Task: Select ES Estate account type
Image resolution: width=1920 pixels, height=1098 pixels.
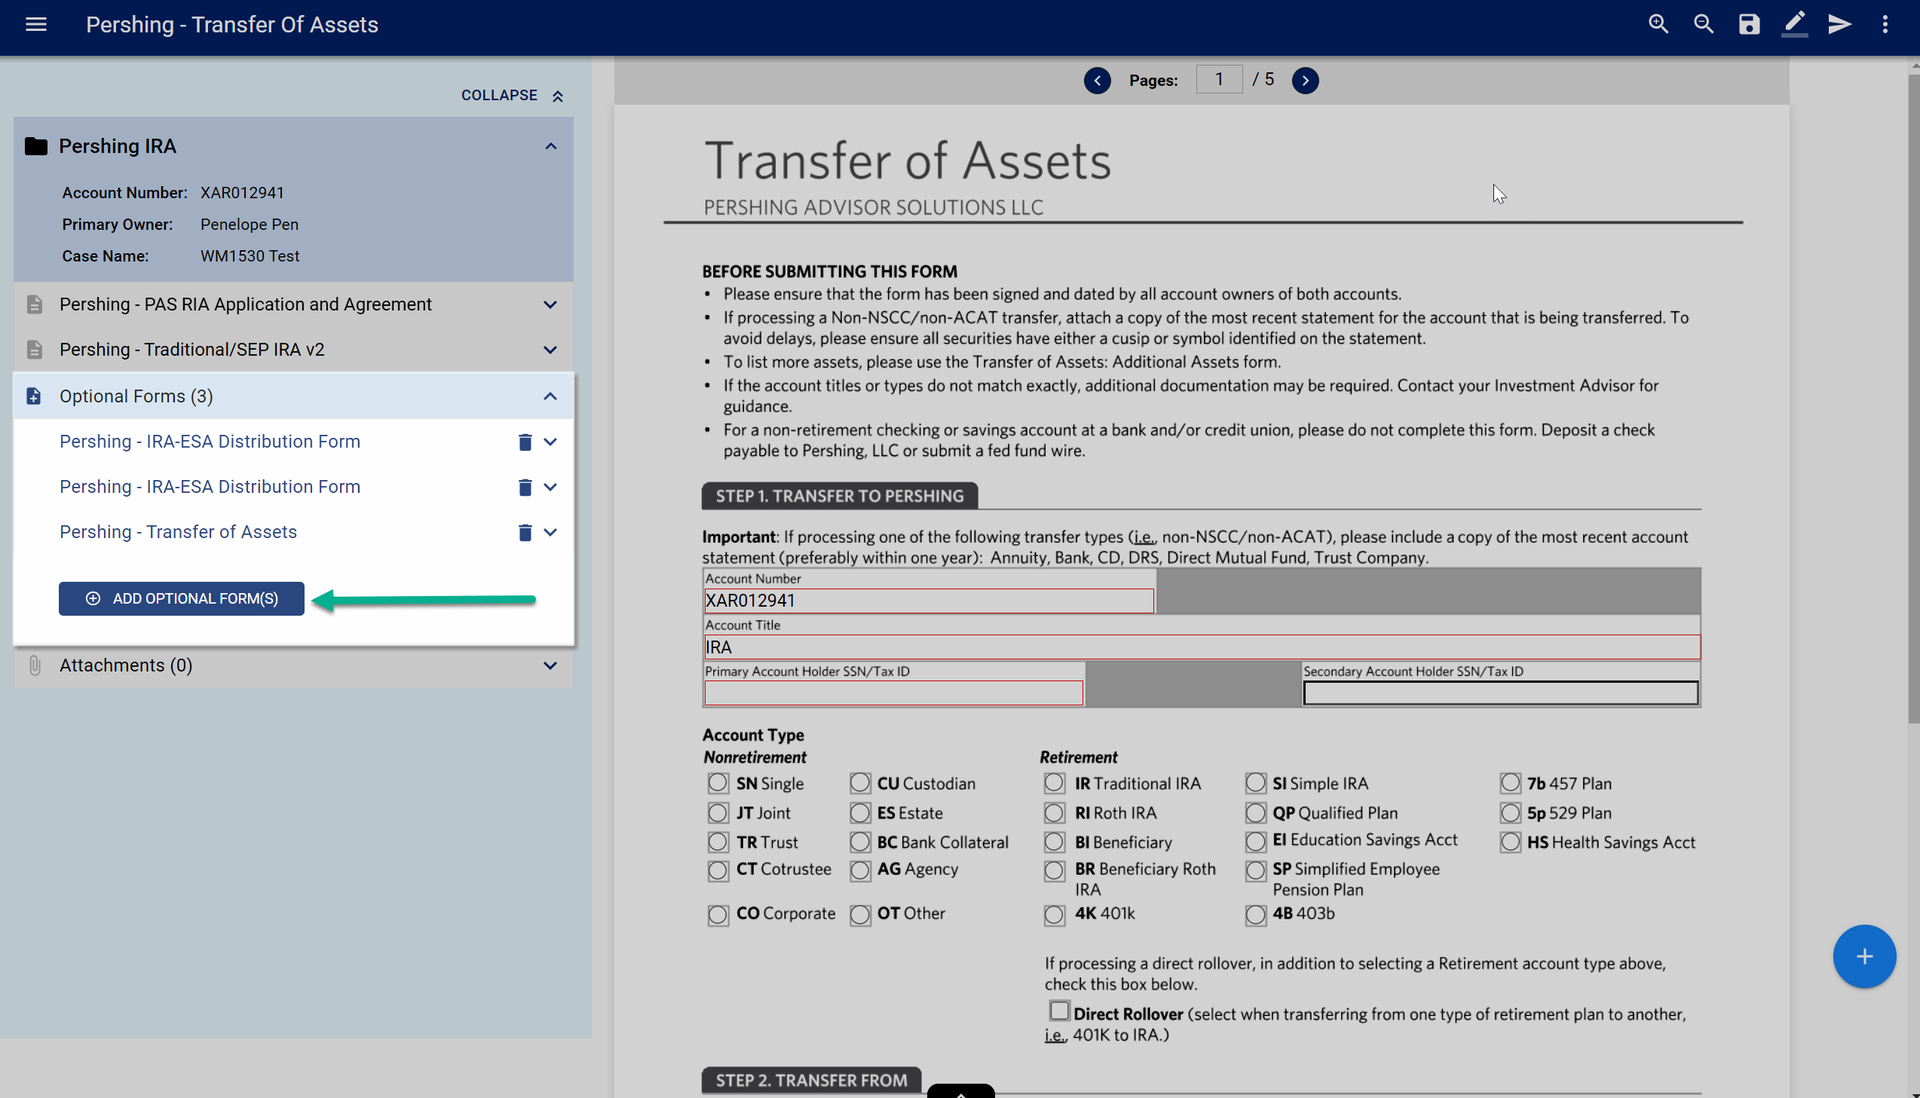Action: click(x=860, y=813)
